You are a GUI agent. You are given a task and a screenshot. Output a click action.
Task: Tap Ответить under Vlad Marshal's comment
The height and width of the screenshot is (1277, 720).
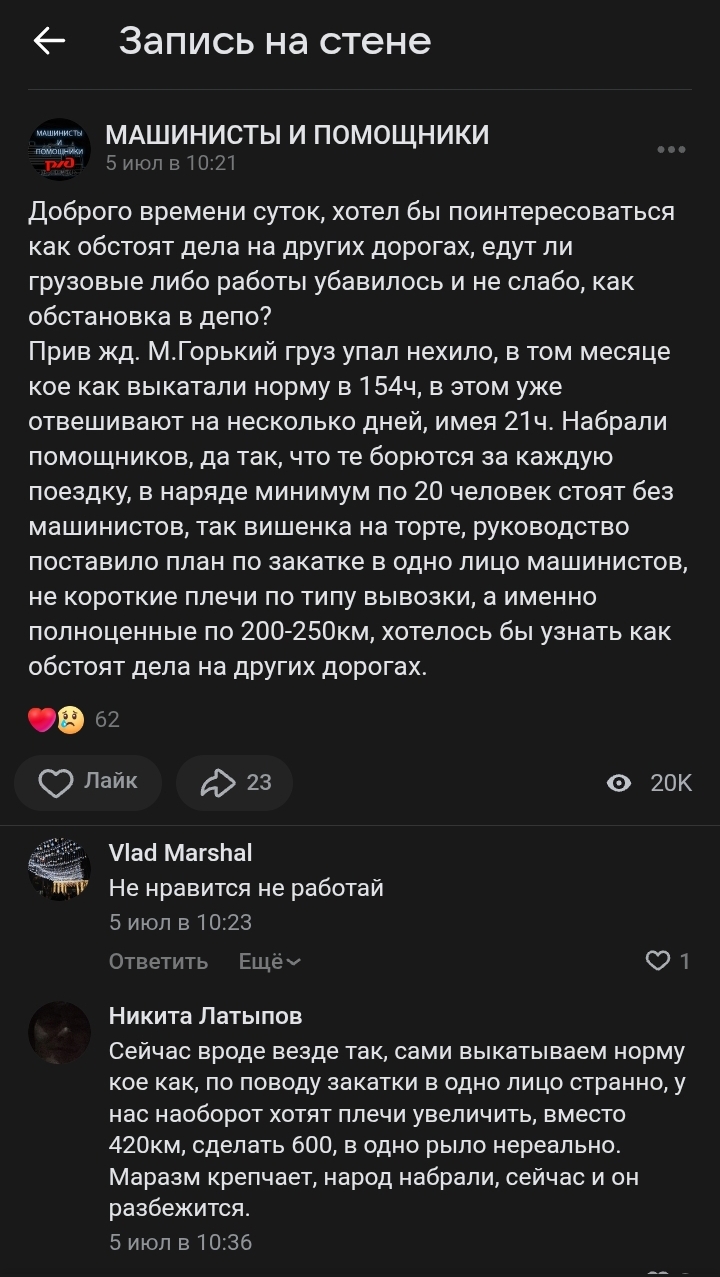click(x=158, y=961)
